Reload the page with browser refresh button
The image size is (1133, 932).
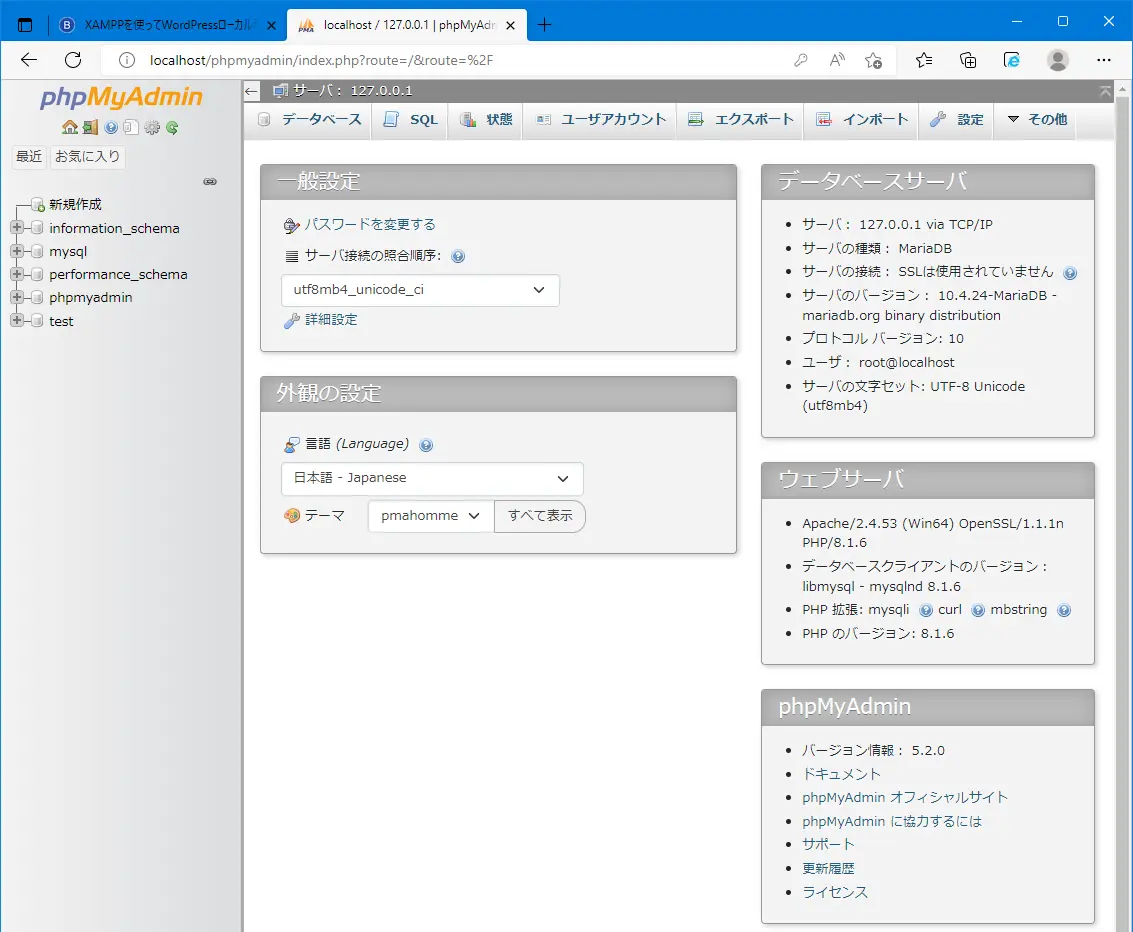(x=73, y=60)
